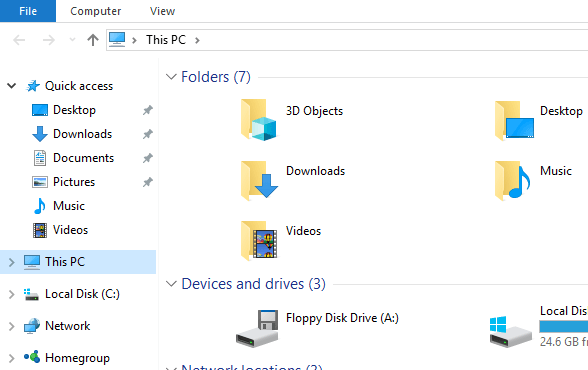588x370 pixels.
Task: Click the Devices and drives (3) header
Action: coord(254,284)
